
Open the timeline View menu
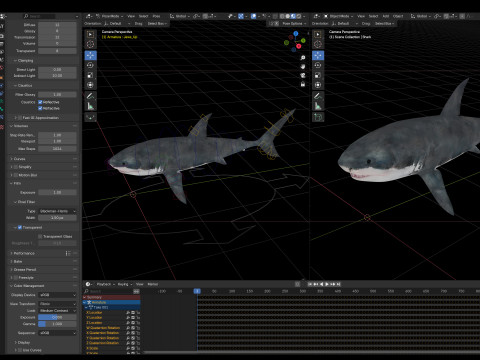point(140,284)
